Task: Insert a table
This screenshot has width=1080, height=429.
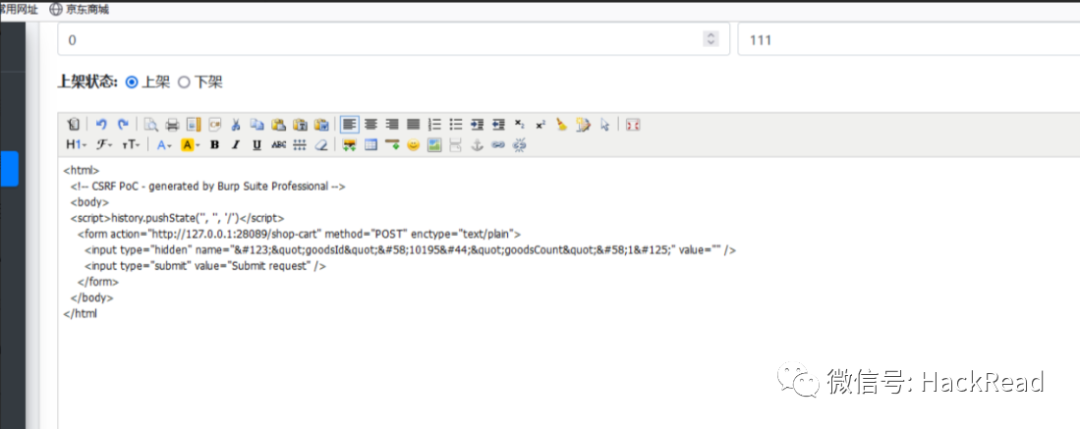Action: (371, 145)
